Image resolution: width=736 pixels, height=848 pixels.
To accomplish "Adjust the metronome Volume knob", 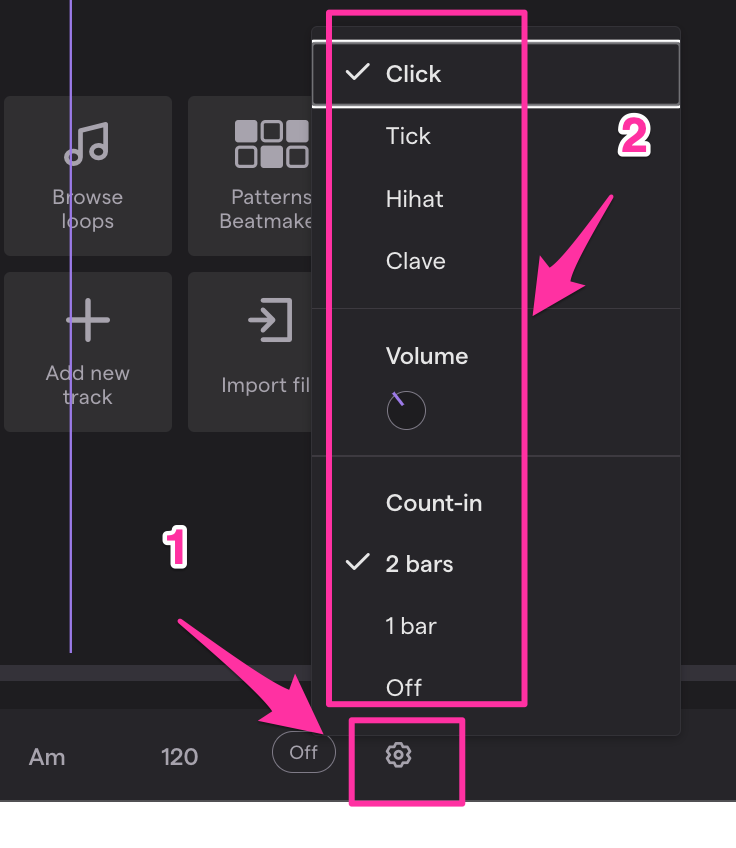I will (x=406, y=410).
